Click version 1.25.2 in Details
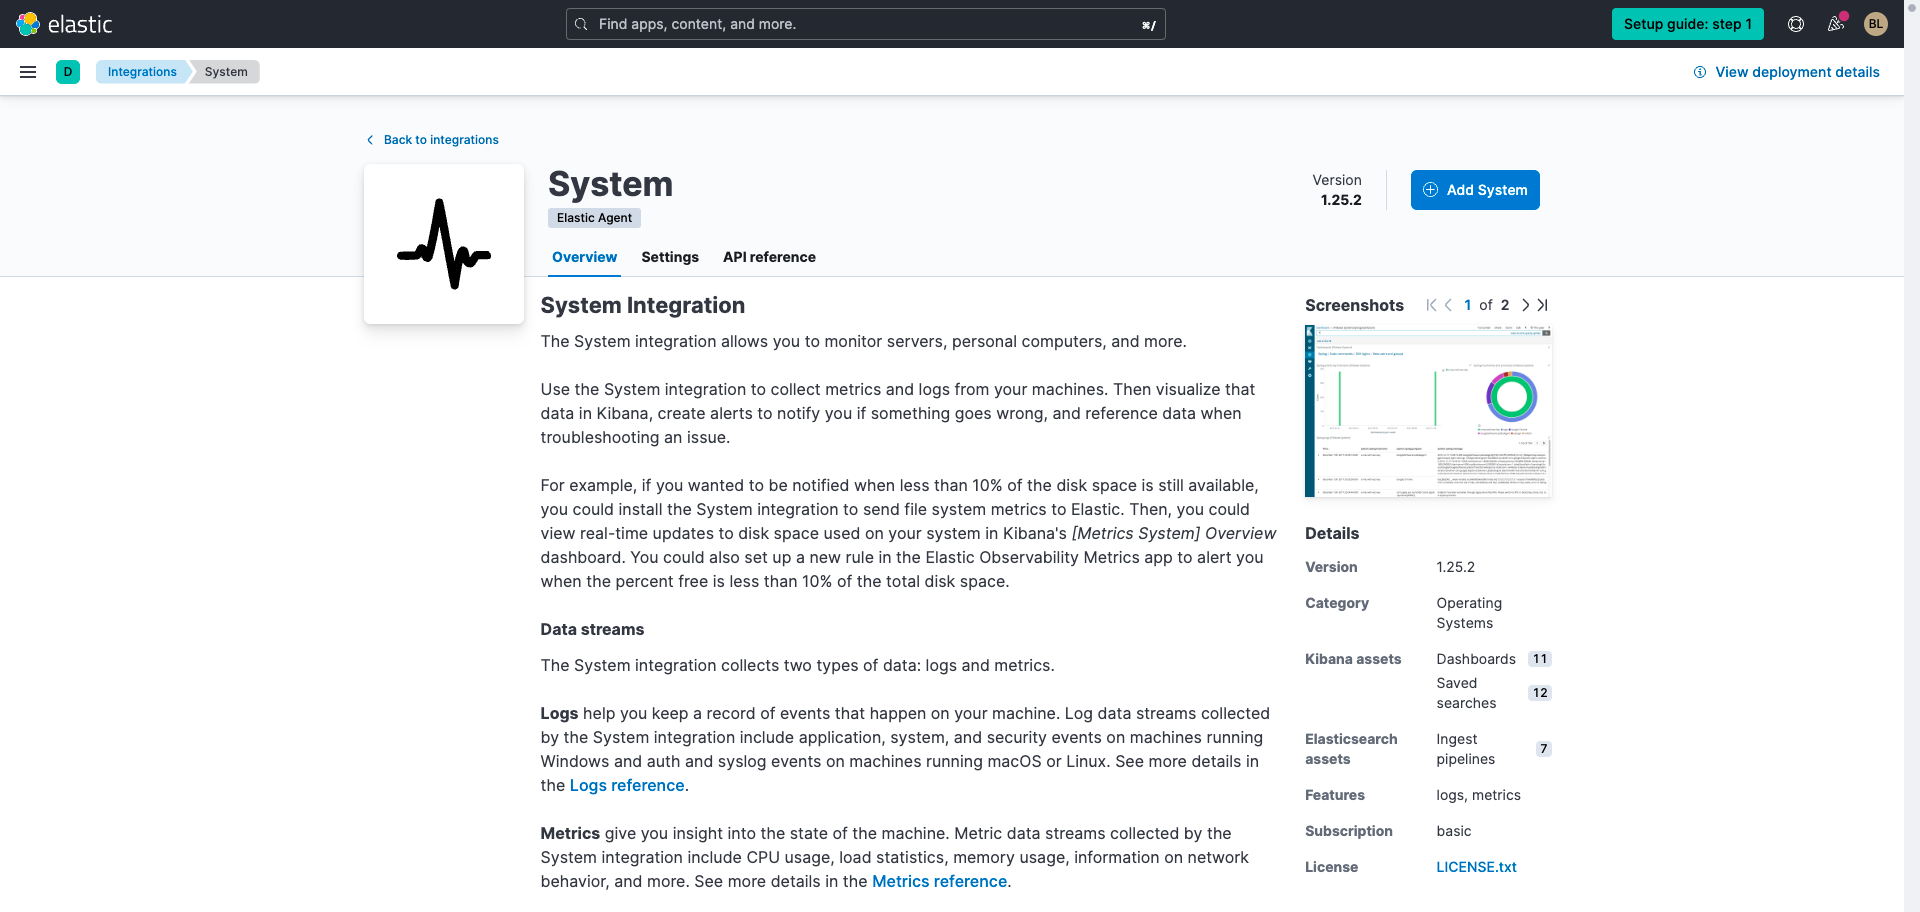 (x=1455, y=567)
